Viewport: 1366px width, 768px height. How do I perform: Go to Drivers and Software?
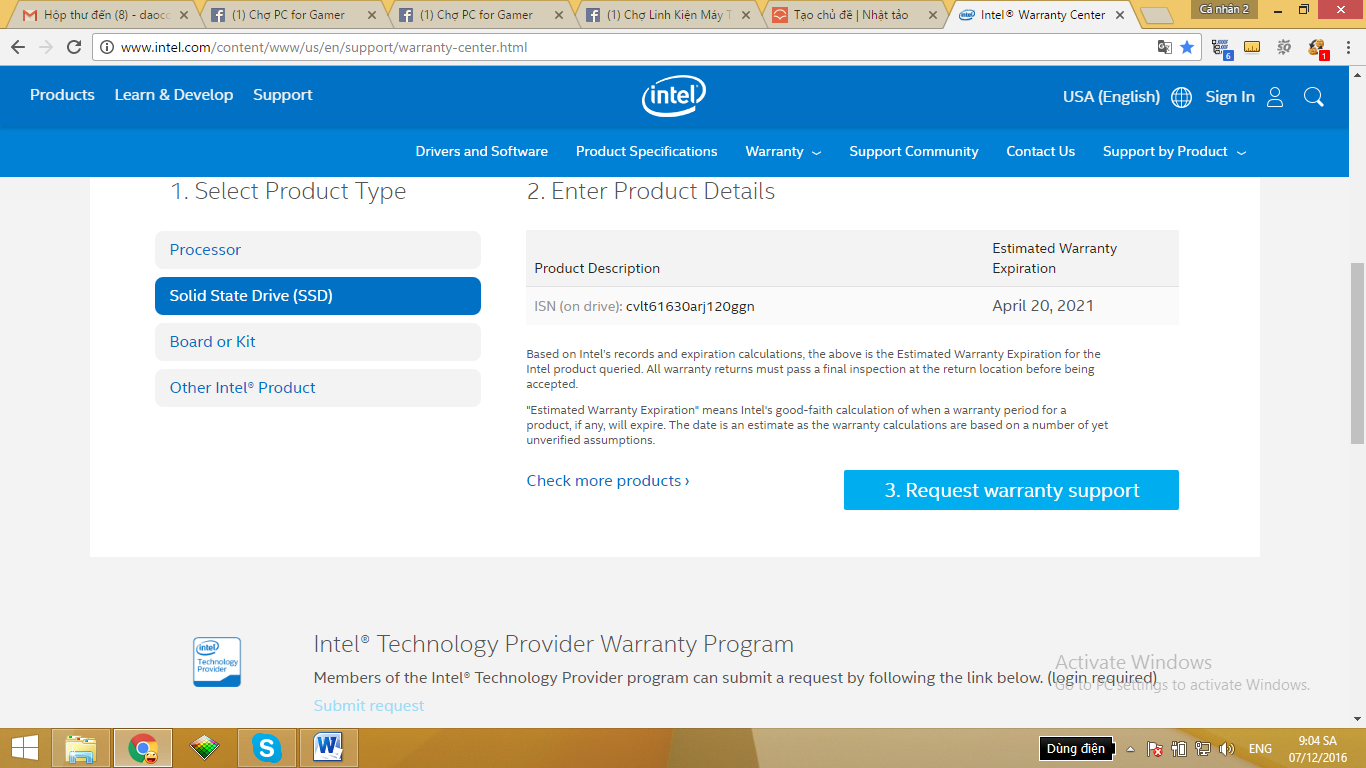(x=482, y=152)
